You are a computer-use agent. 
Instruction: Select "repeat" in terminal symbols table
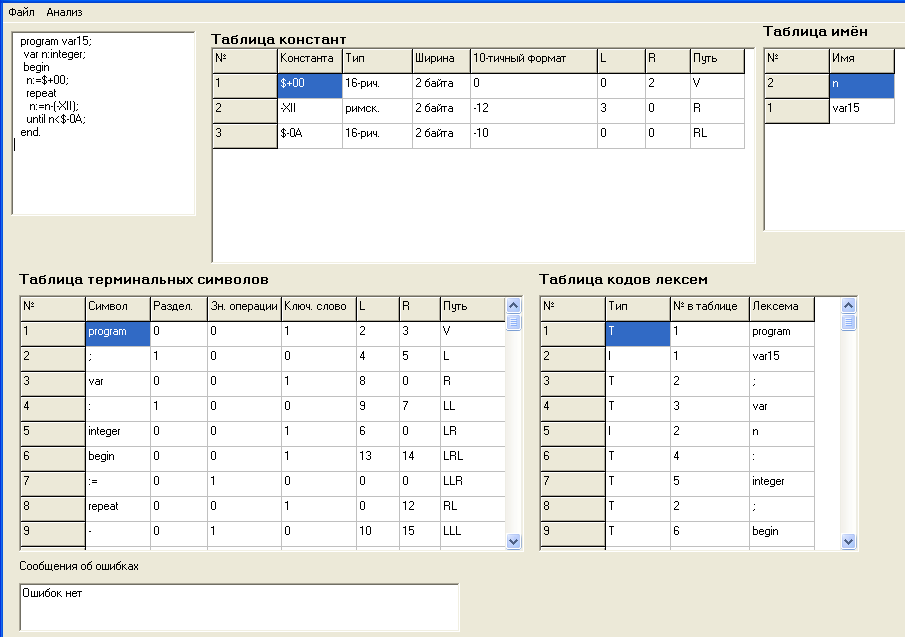pos(117,507)
